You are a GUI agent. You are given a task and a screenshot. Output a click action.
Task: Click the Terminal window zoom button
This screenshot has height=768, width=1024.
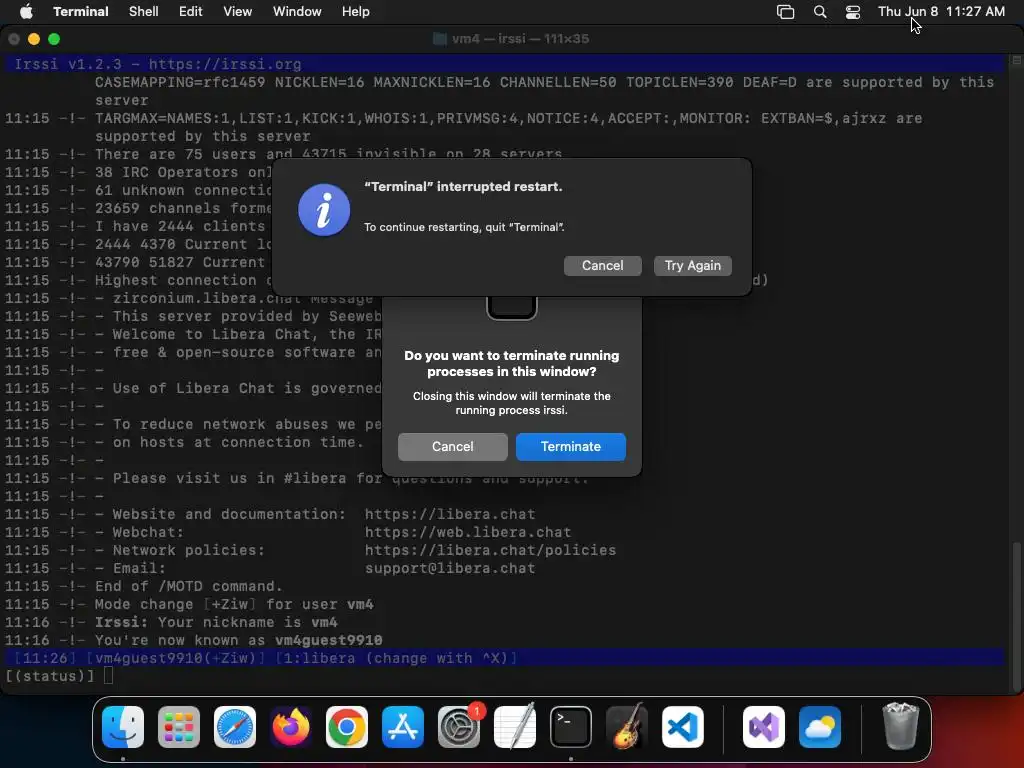click(54, 39)
